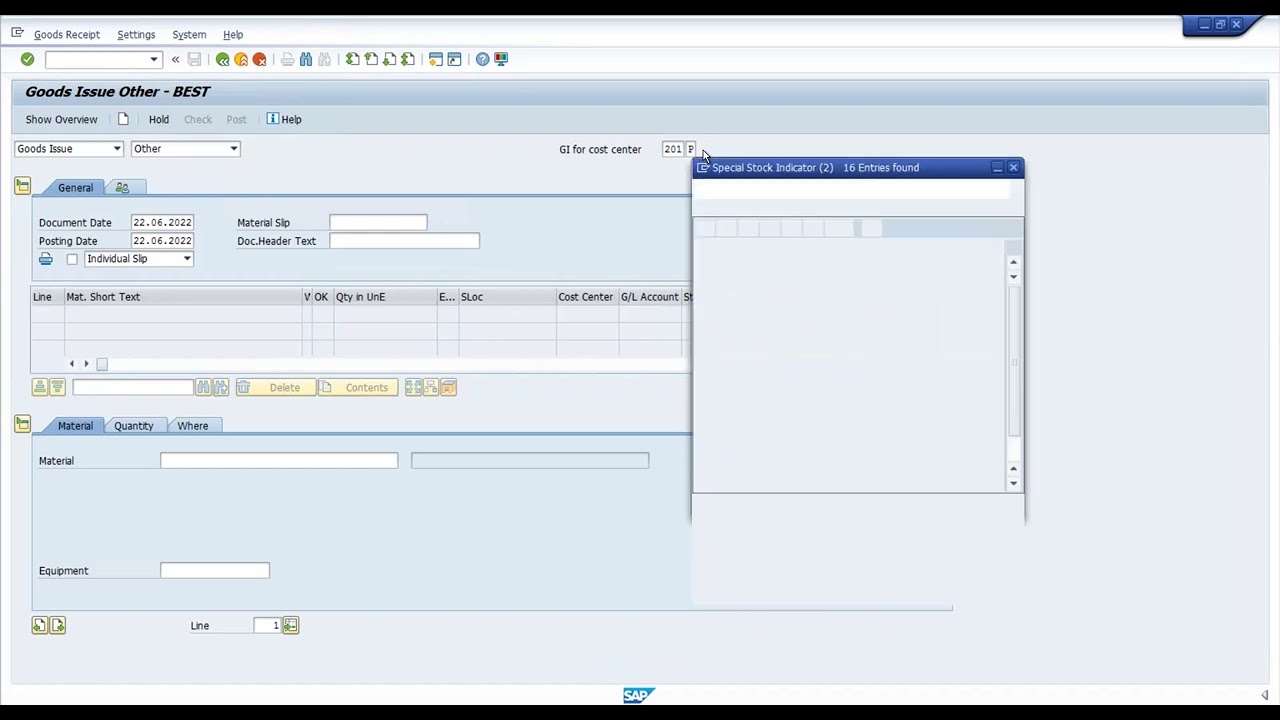Click the Previous Page navigation icon
The image size is (1280, 720).
click(371, 59)
